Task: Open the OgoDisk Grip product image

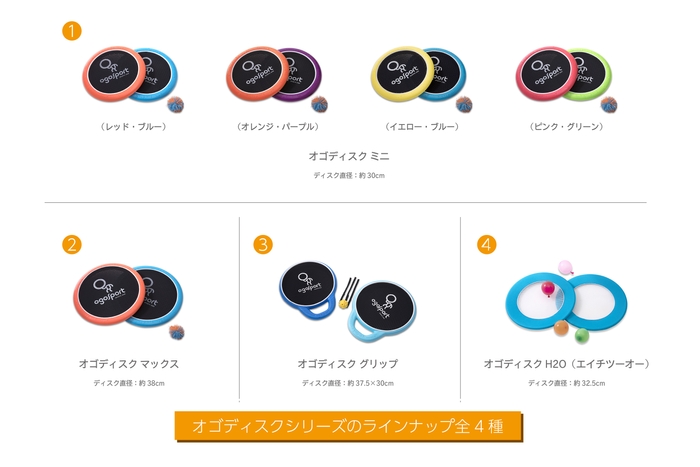Action: tap(348, 302)
